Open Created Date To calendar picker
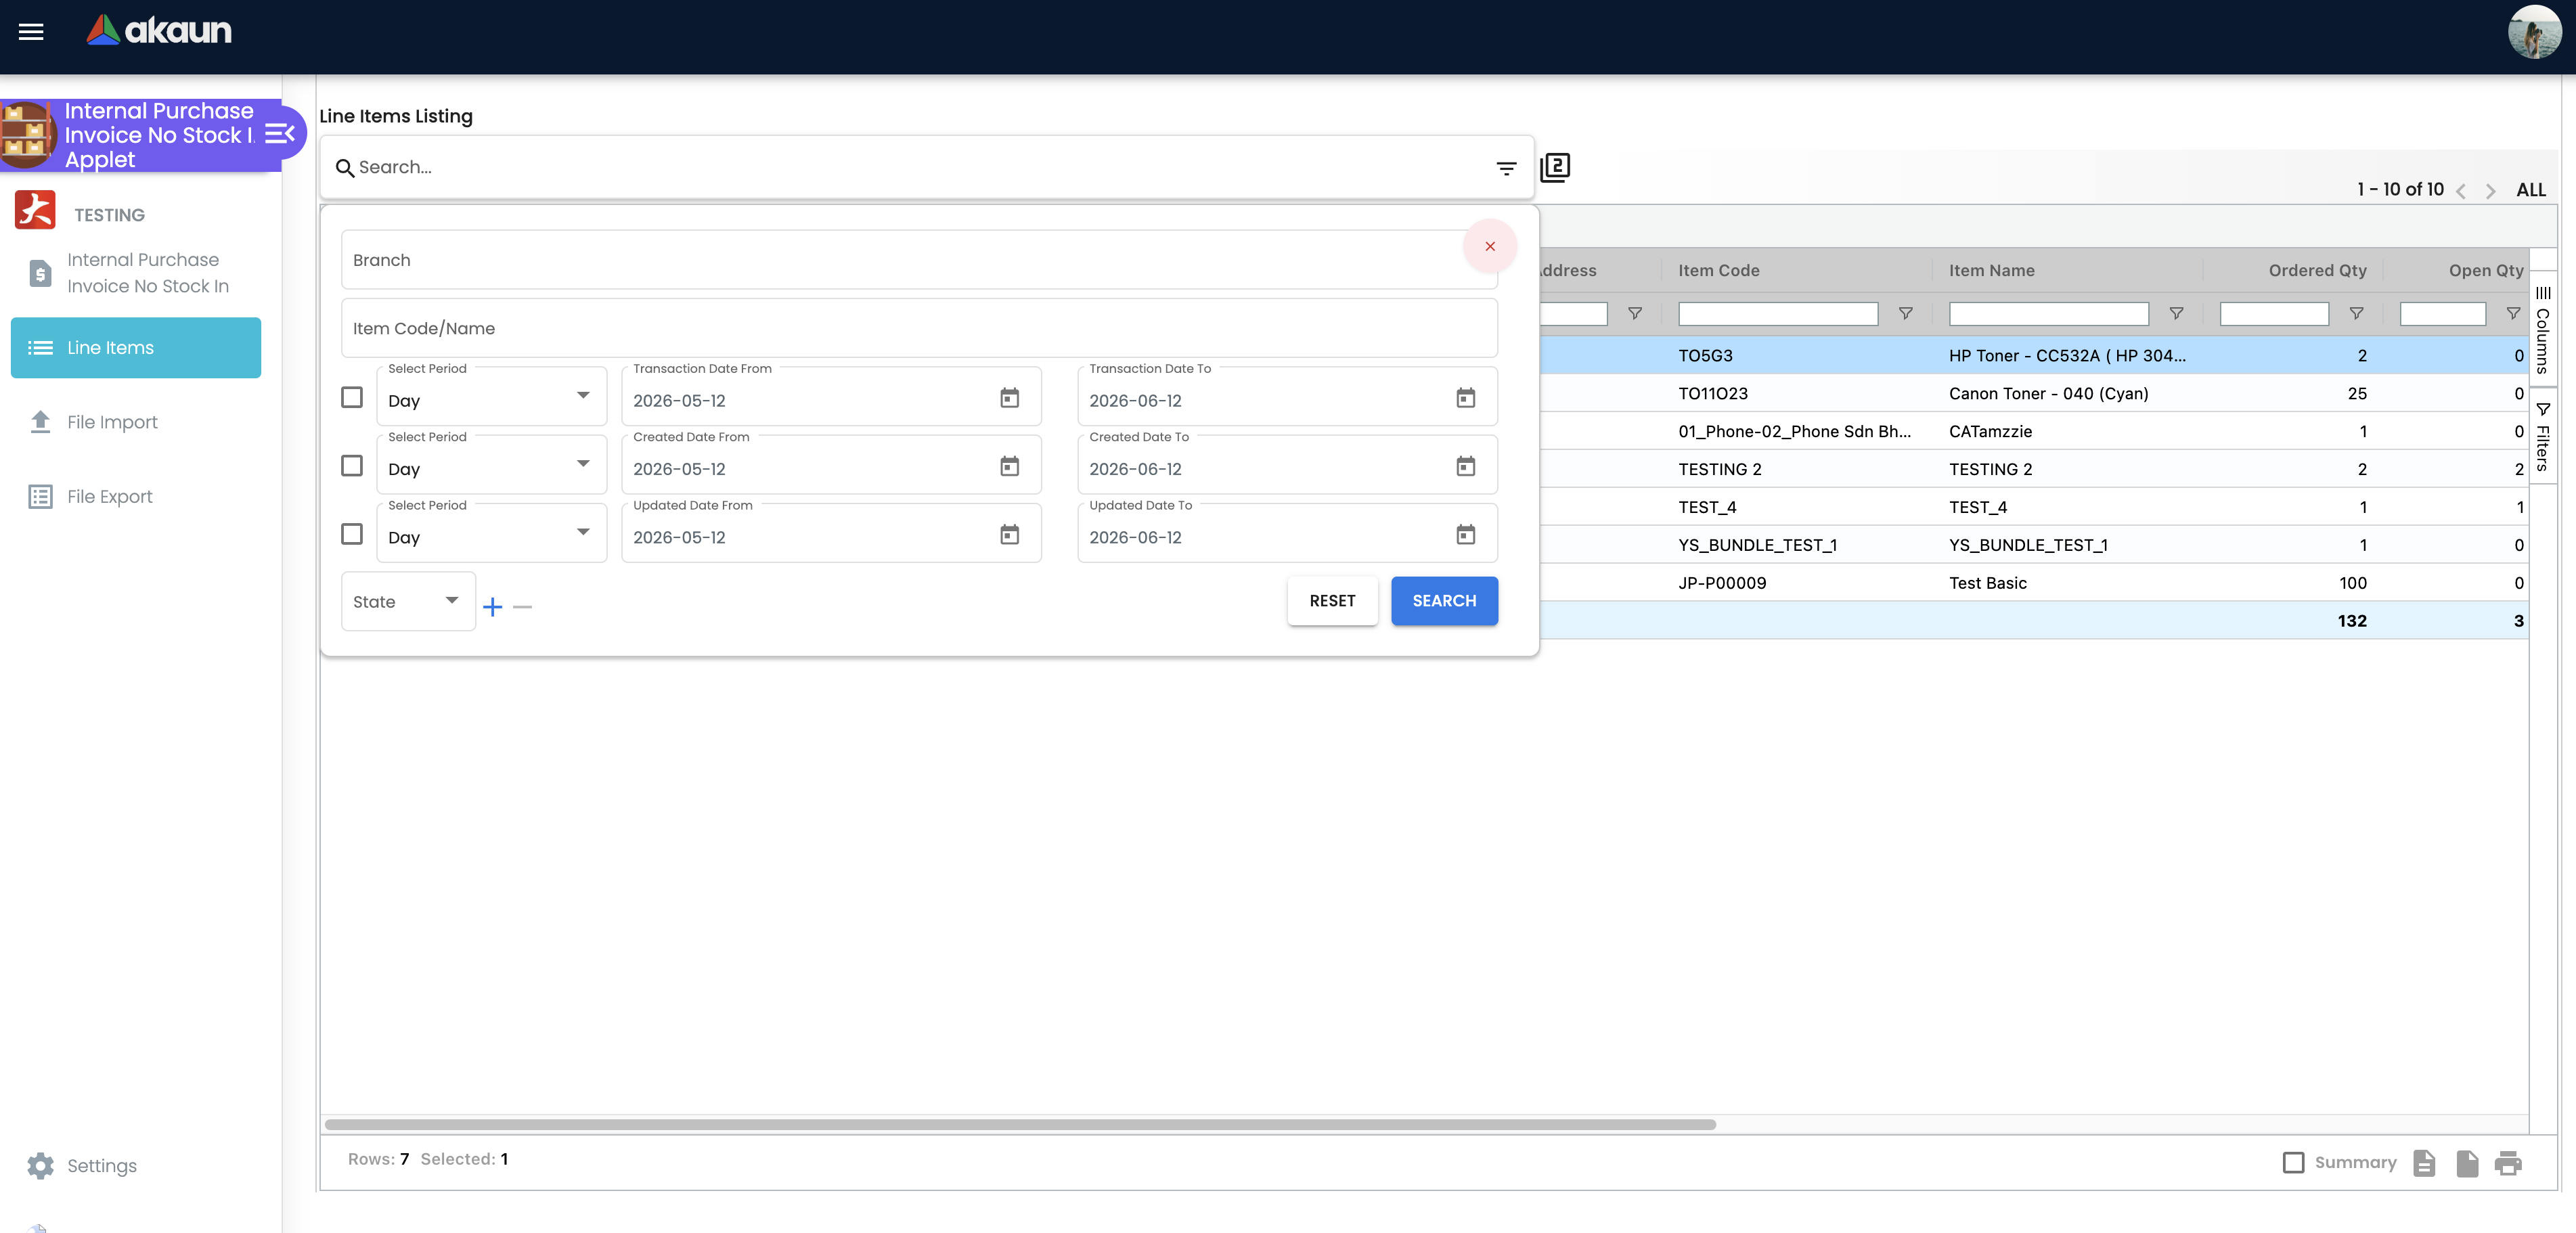The height and width of the screenshot is (1233, 2576). pos(1466,466)
